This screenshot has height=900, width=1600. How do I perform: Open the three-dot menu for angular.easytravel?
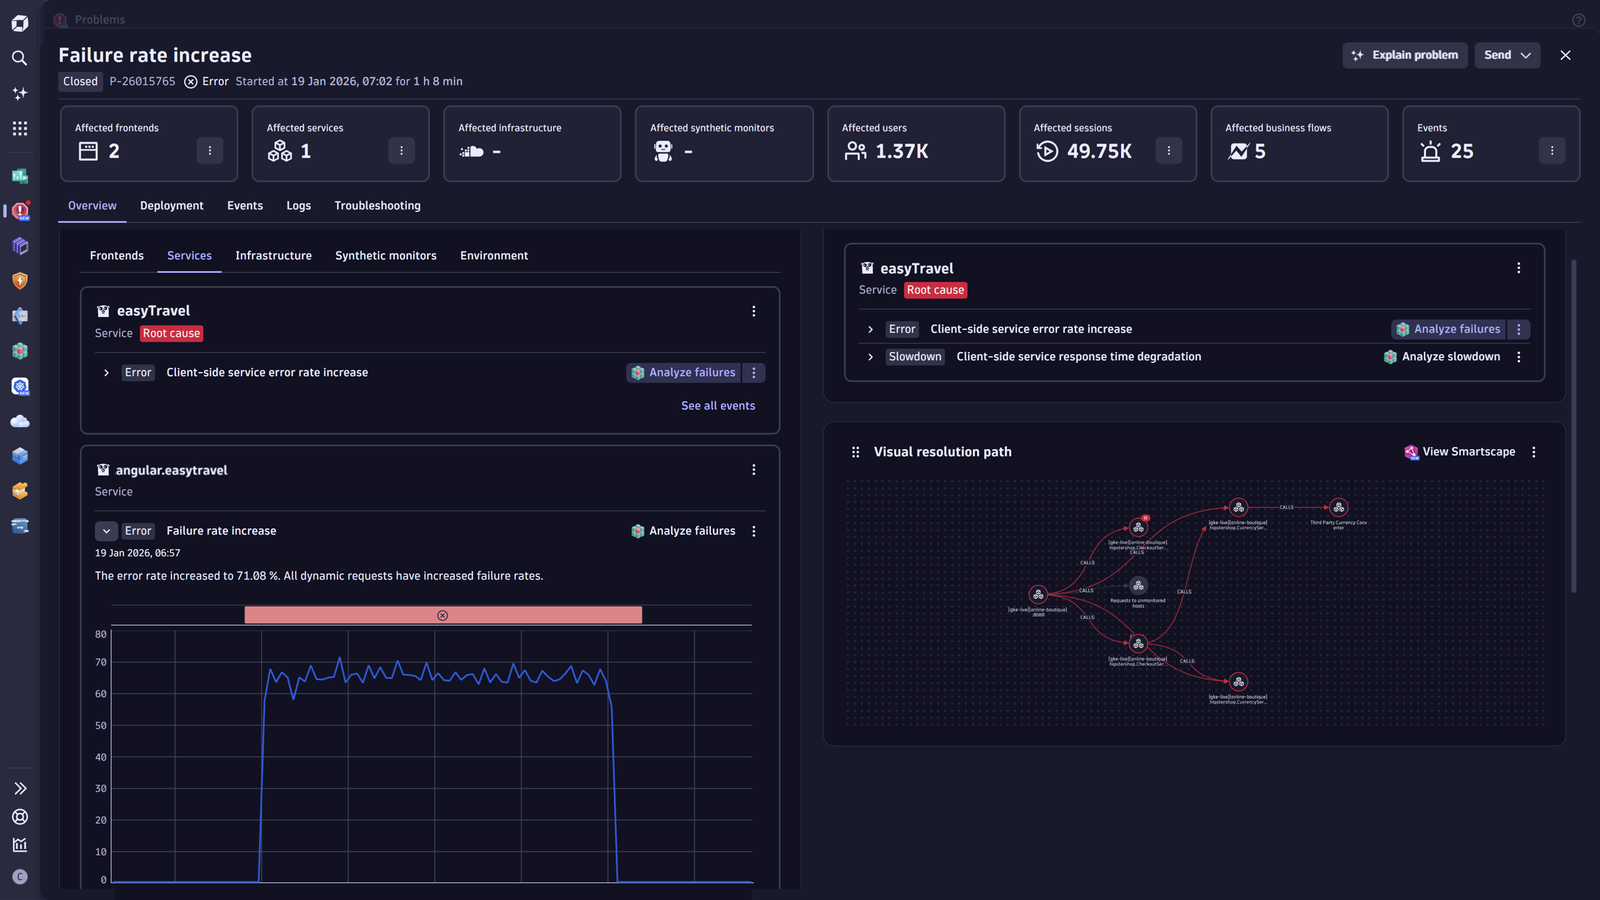[754, 470]
